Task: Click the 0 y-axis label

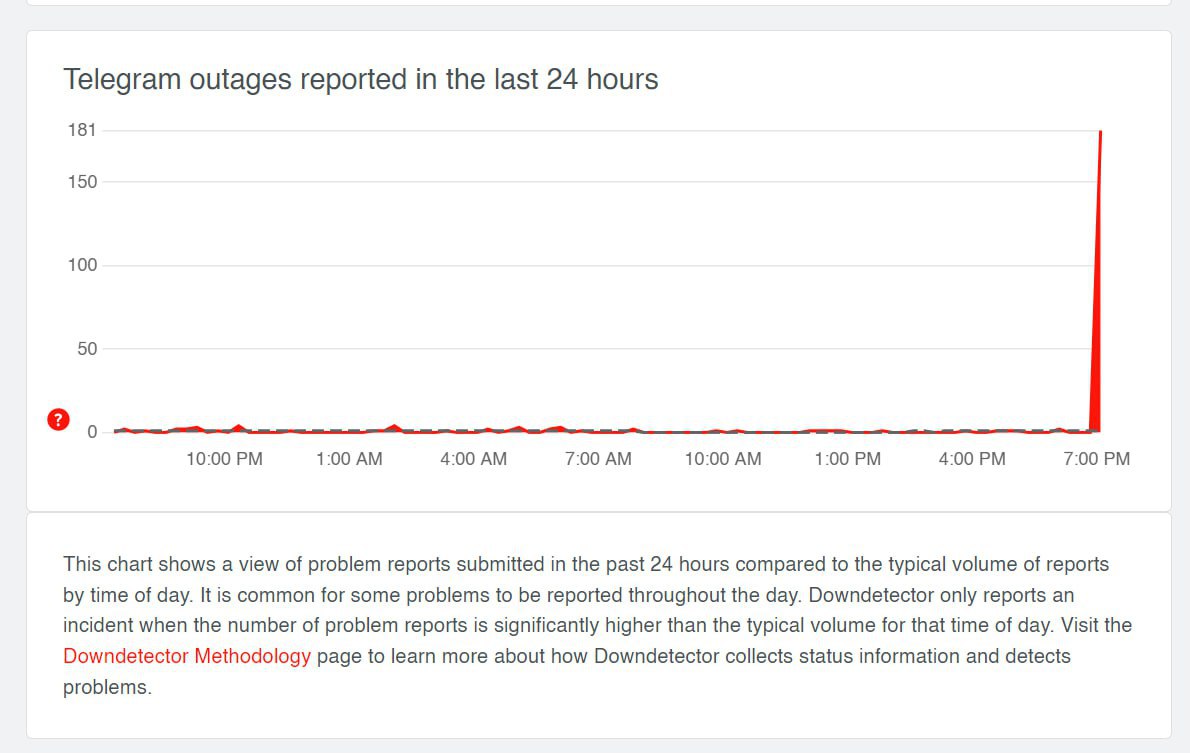Action: click(x=92, y=432)
